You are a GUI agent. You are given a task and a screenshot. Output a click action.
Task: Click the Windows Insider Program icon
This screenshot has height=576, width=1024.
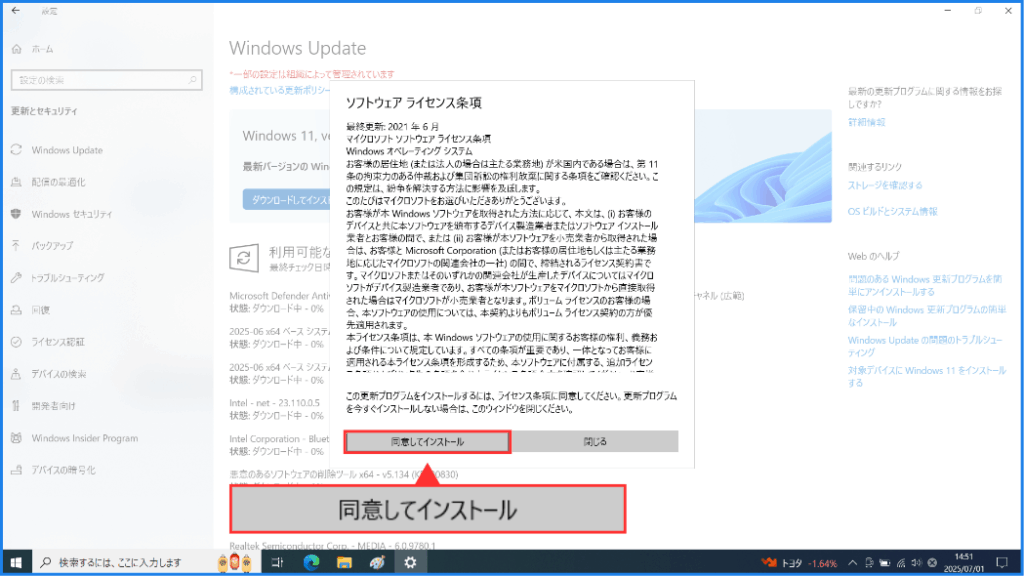click(x=16, y=438)
